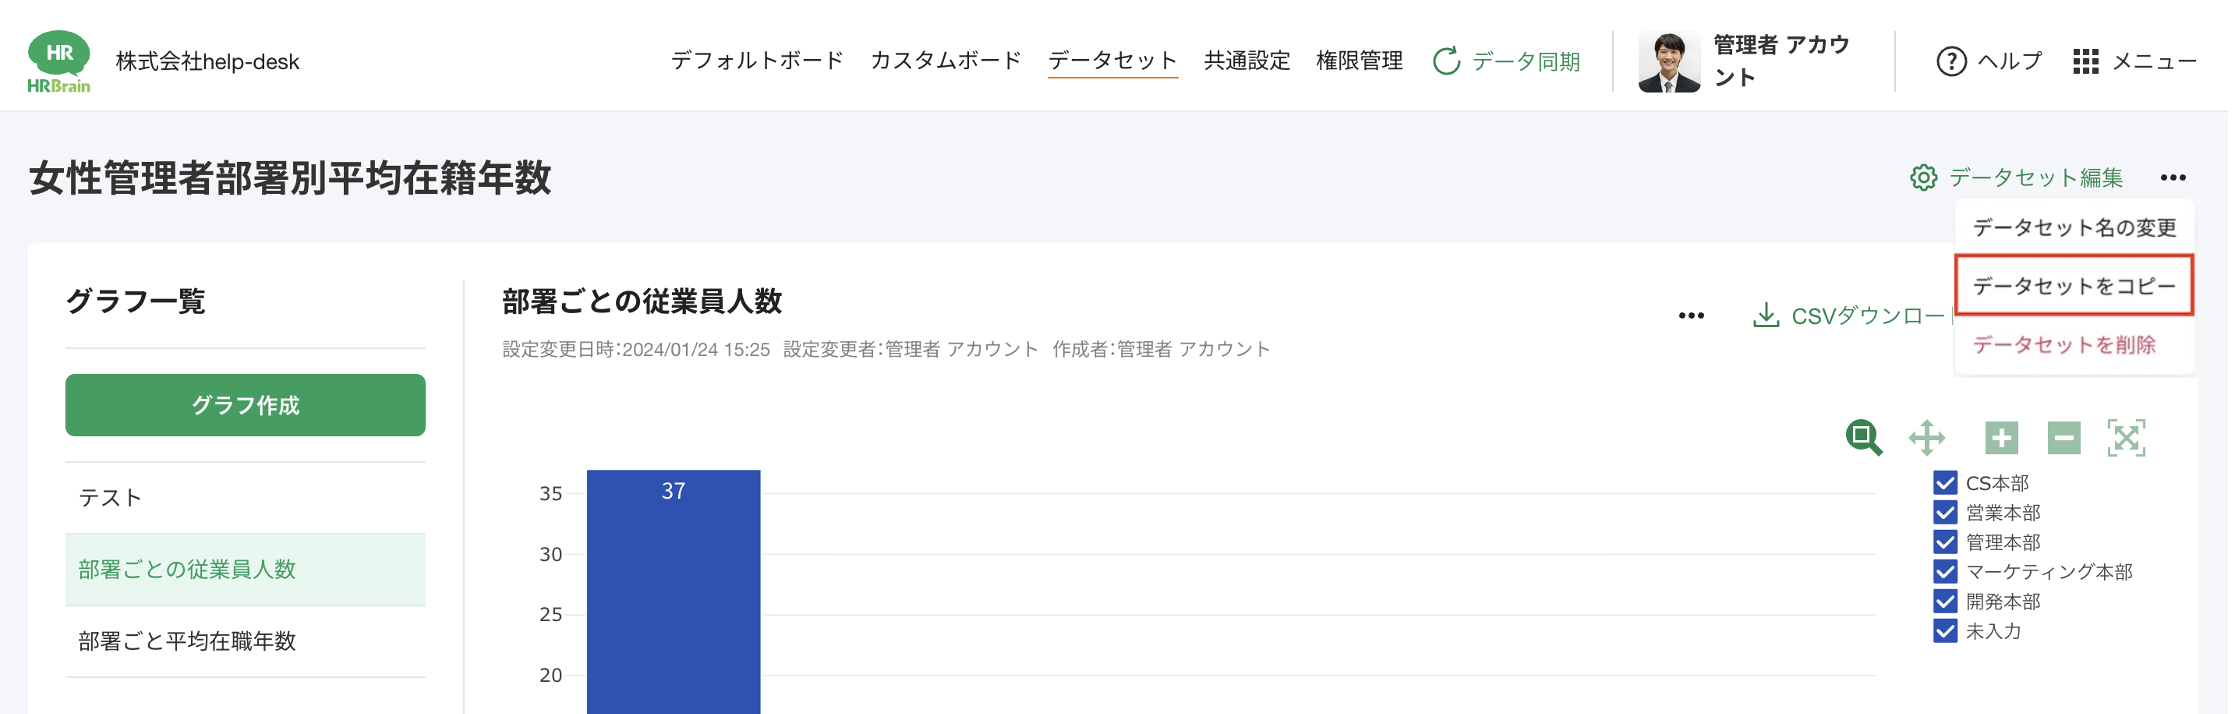2232x714 pixels.
Task: Click the chart zoom in plus icon
Action: point(2001,438)
